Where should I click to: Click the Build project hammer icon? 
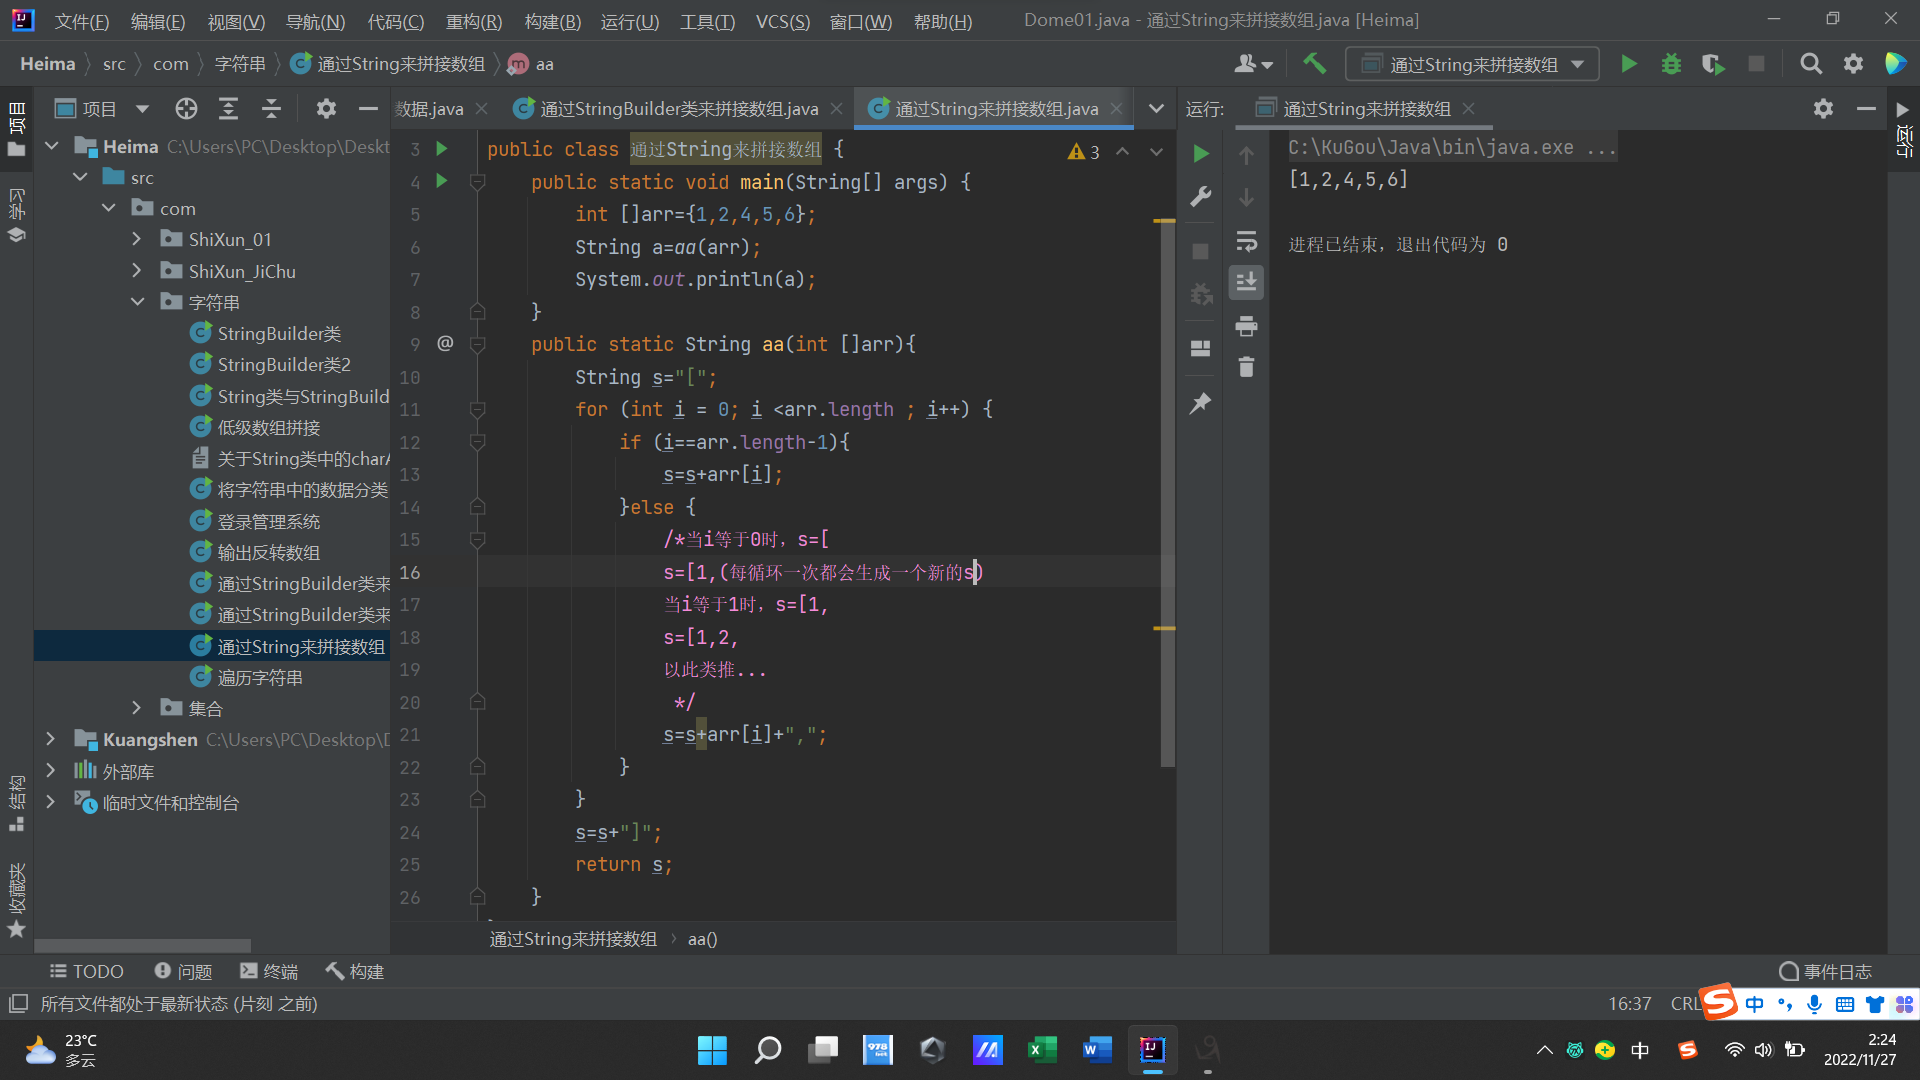coord(1314,64)
